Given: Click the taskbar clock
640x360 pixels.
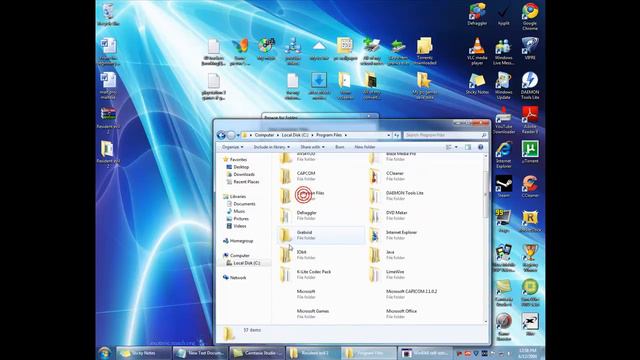Looking at the screenshot, I should [x=528, y=353].
